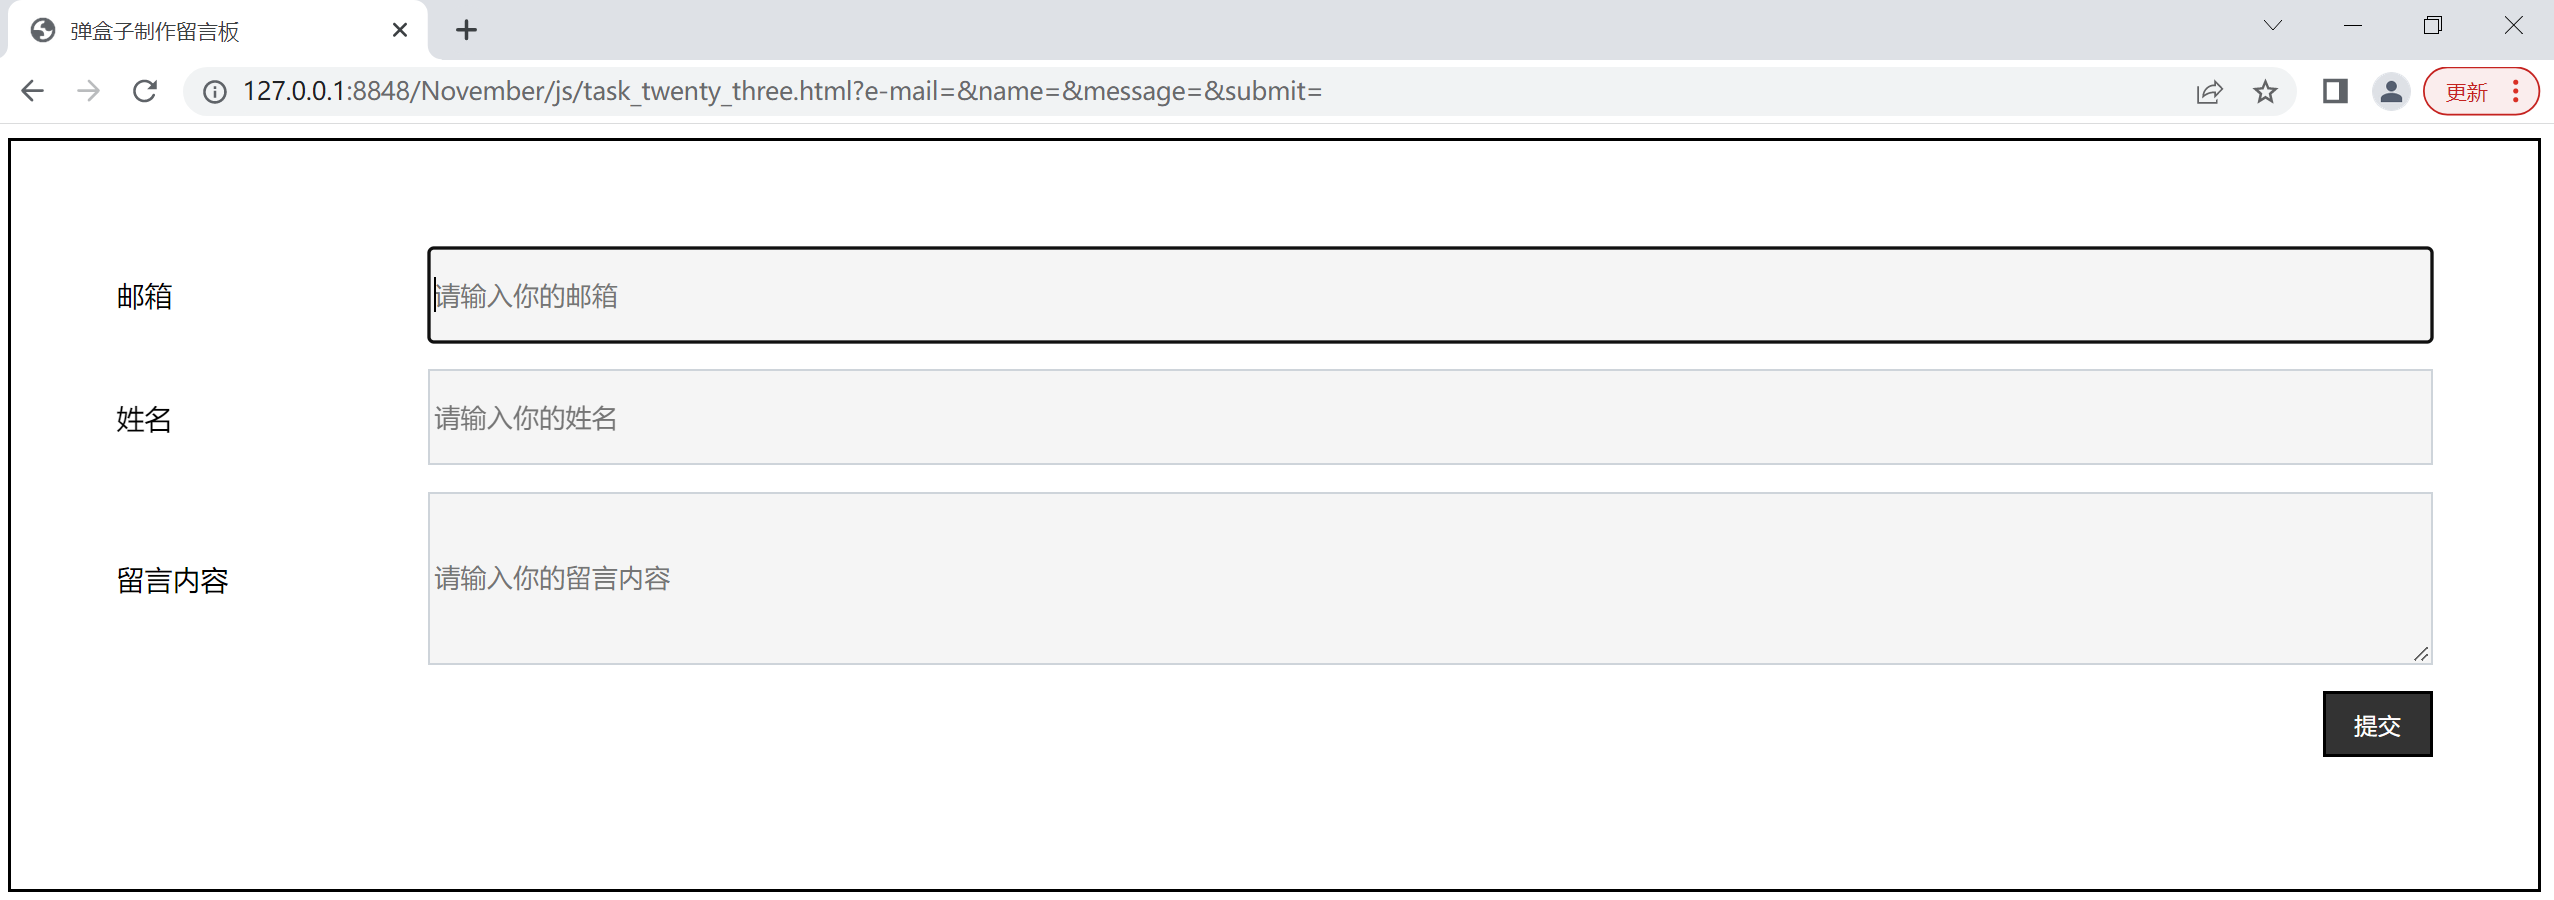Bookmark this page with the star

(x=2265, y=92)
